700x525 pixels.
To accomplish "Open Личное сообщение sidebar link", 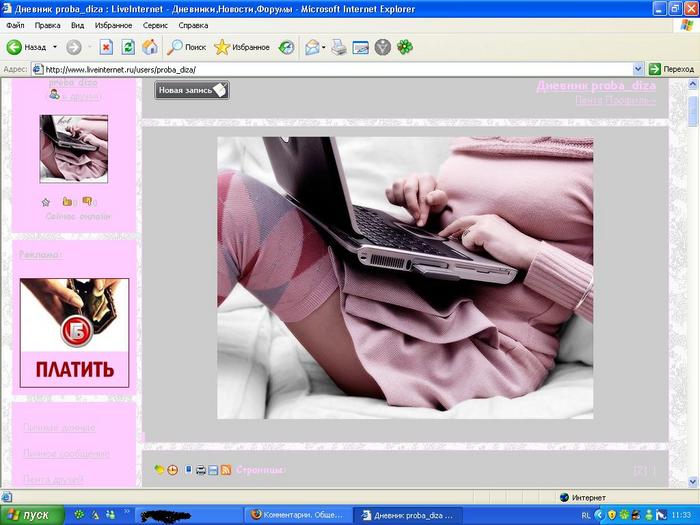I will coord(66,453).
